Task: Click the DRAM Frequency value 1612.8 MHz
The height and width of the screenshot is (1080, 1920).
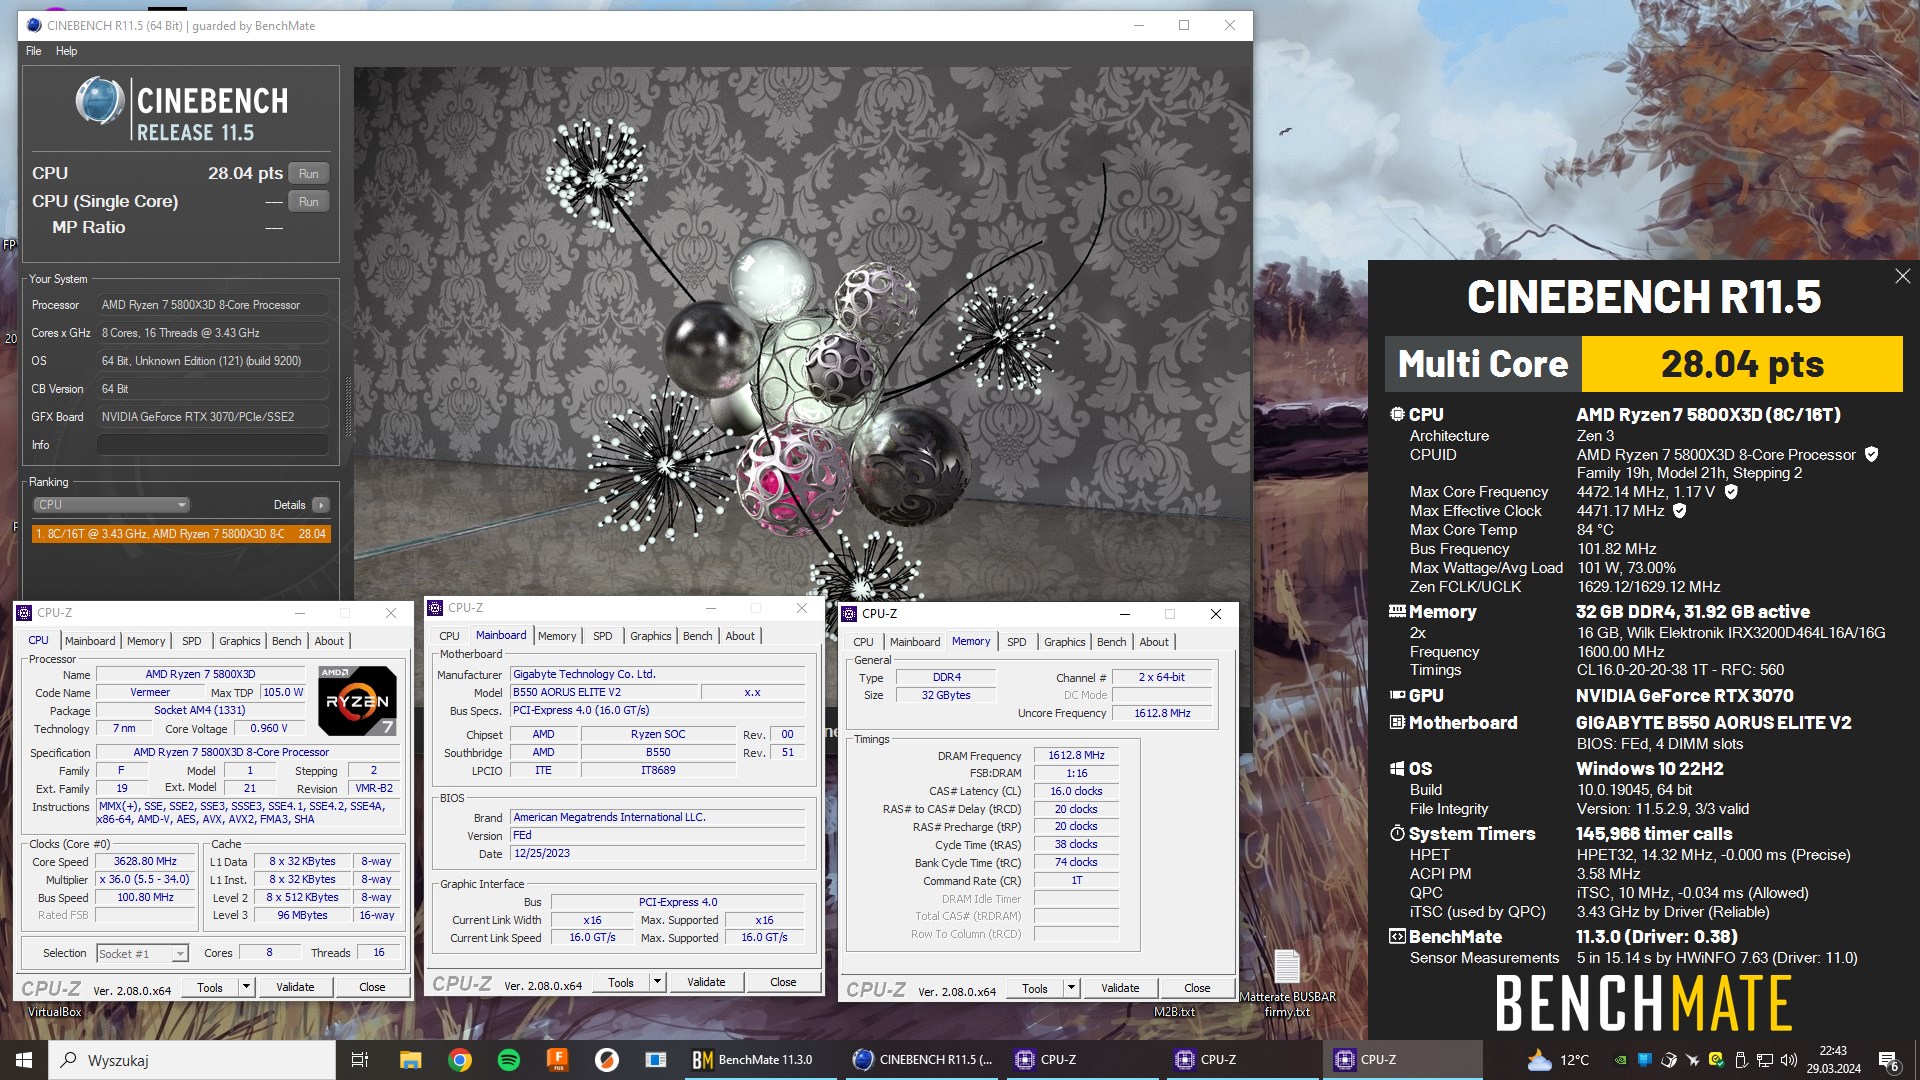Action: pyautogui.click(x=1076, y=756)
